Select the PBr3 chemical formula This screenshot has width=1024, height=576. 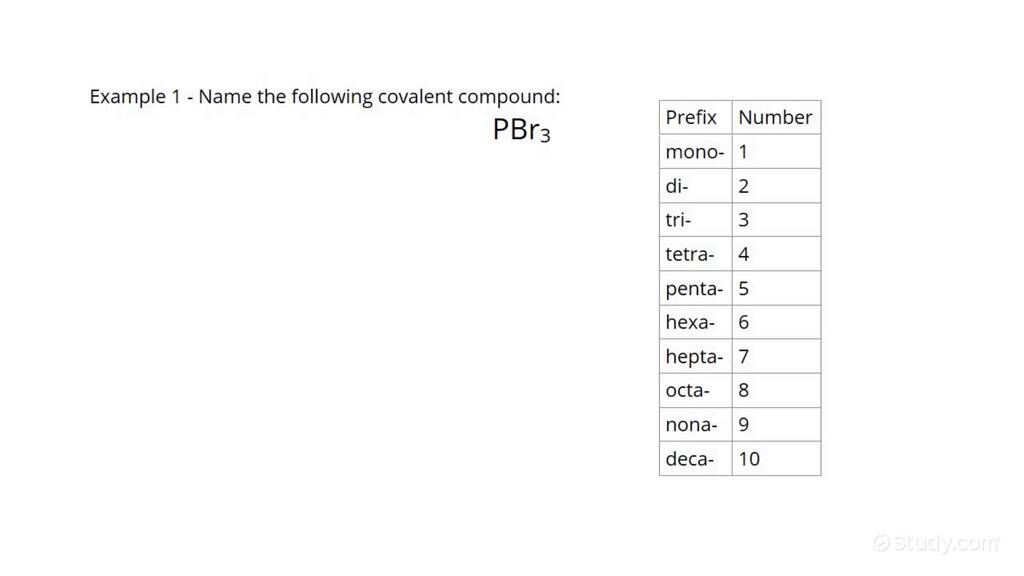521,130
